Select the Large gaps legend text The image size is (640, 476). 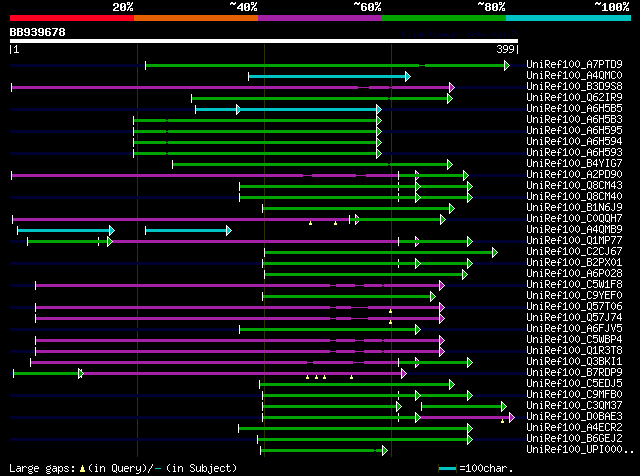tap(123, 468)
